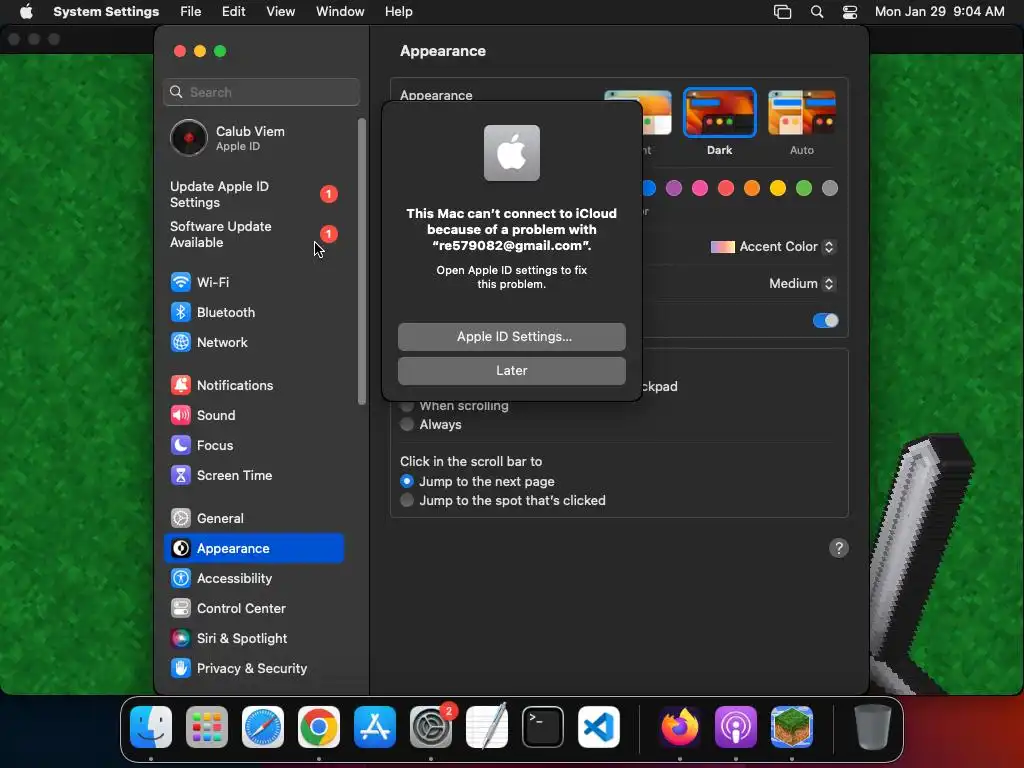Open Finder from the Dock
This screenshot has height=768, width=1024.
pyautogui.click(x=151, y=727)
